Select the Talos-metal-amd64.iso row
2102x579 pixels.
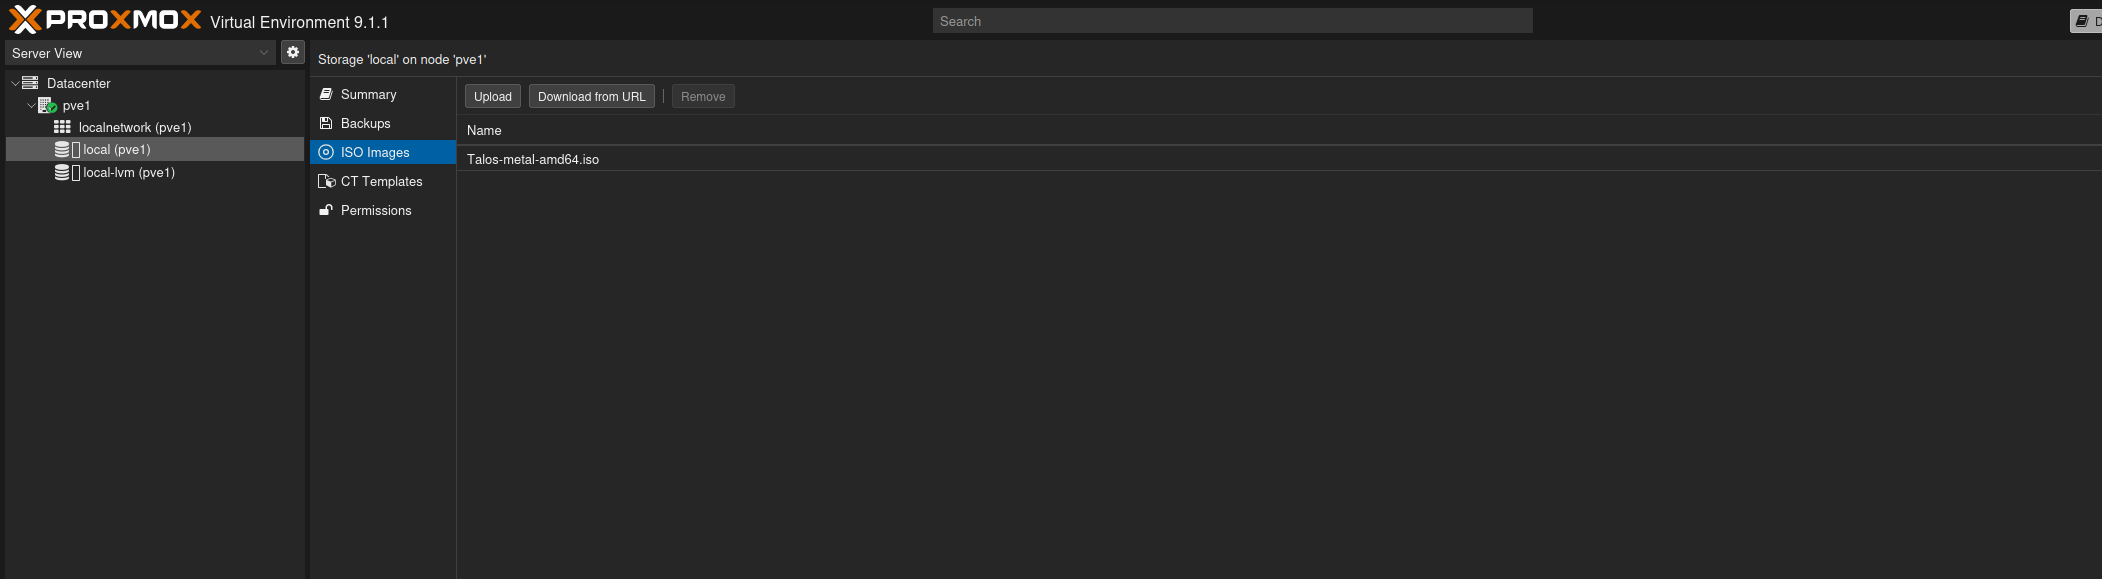533,159
